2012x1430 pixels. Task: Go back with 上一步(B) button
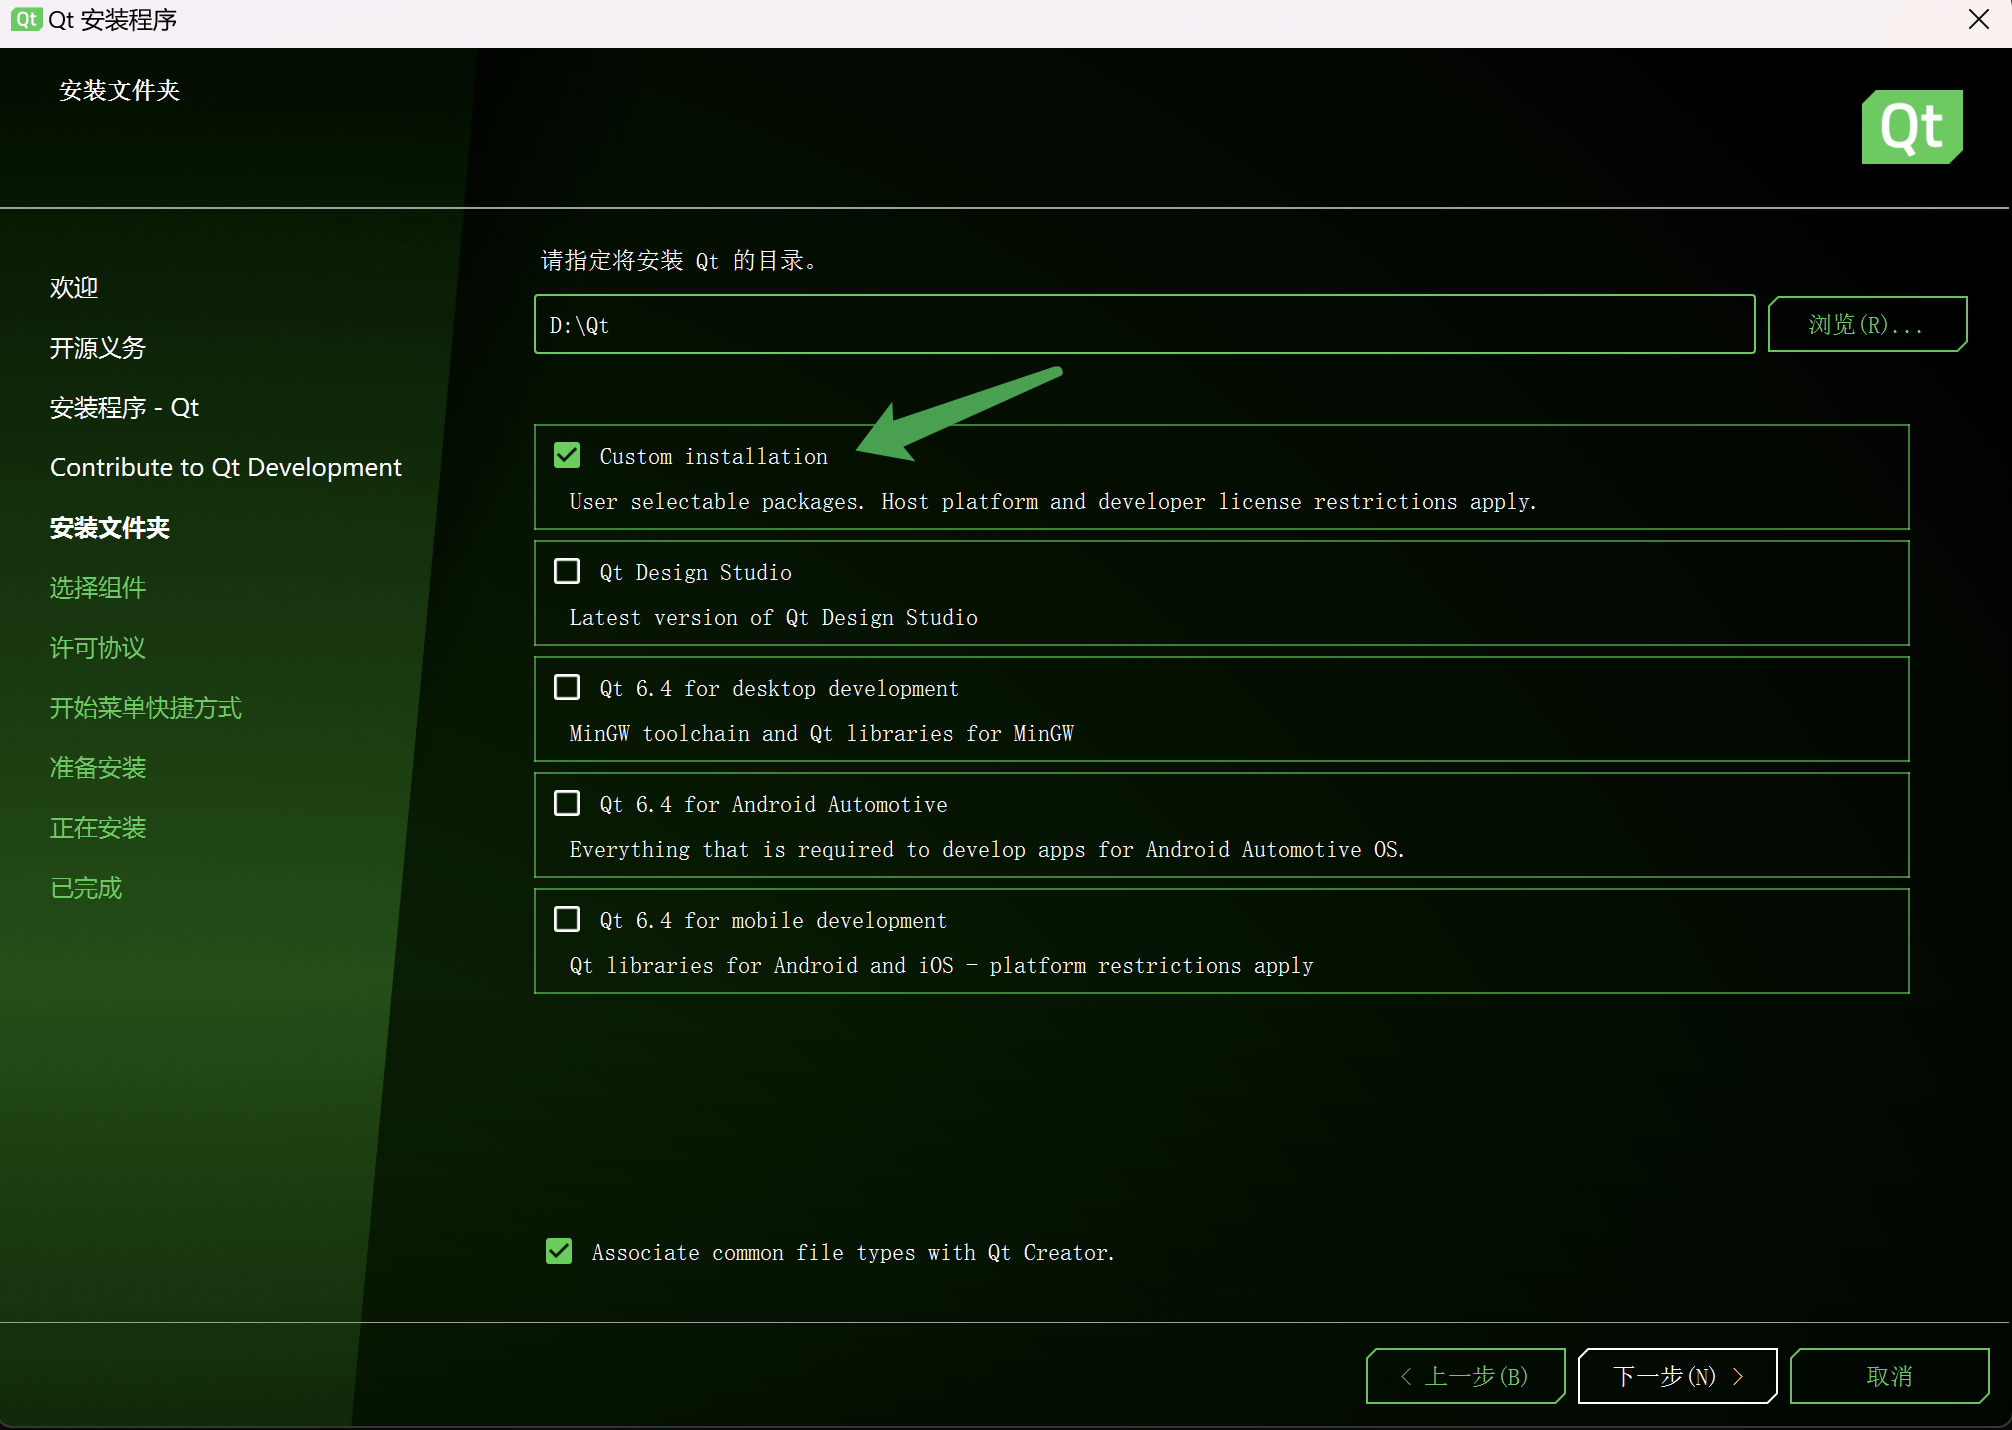[x=1465, y=1376]
